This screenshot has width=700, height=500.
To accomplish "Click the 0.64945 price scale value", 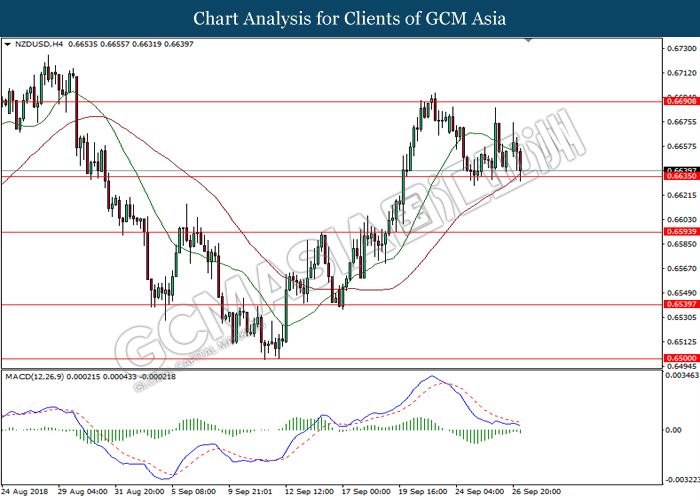I will tap(681, 367).
